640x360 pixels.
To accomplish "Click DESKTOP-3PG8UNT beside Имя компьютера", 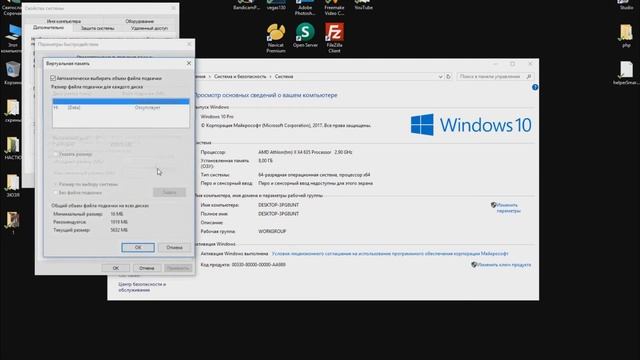I will pos(278,205).
